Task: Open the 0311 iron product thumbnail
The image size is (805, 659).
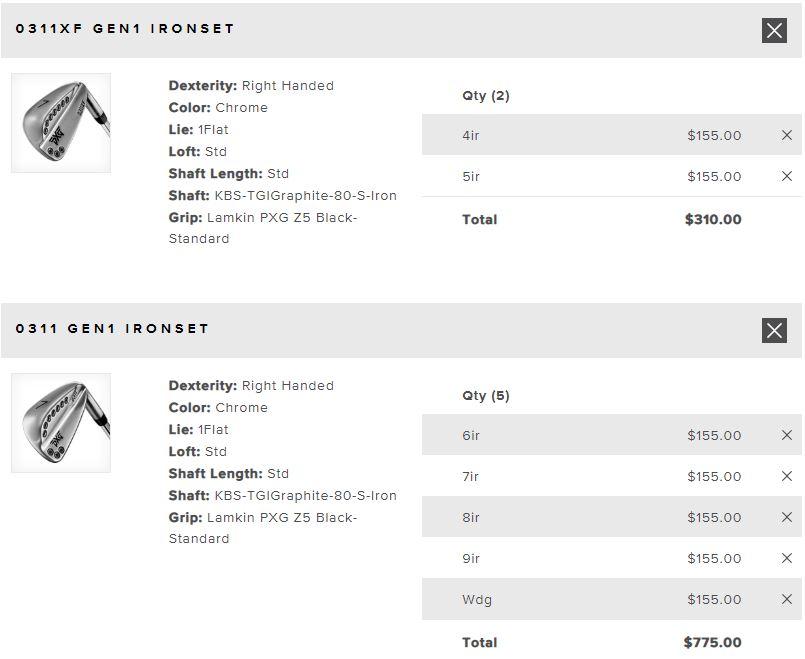Action: point(61,423)
